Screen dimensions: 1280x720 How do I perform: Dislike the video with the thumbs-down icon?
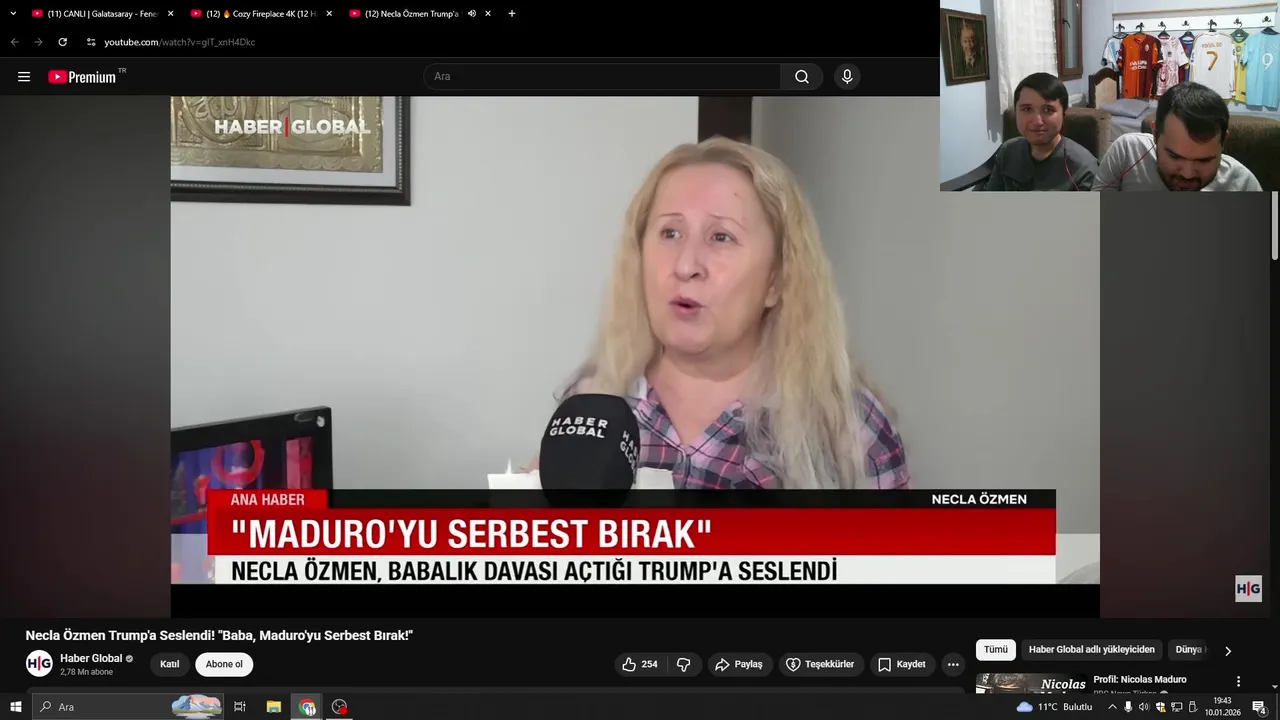click(684, 664)
